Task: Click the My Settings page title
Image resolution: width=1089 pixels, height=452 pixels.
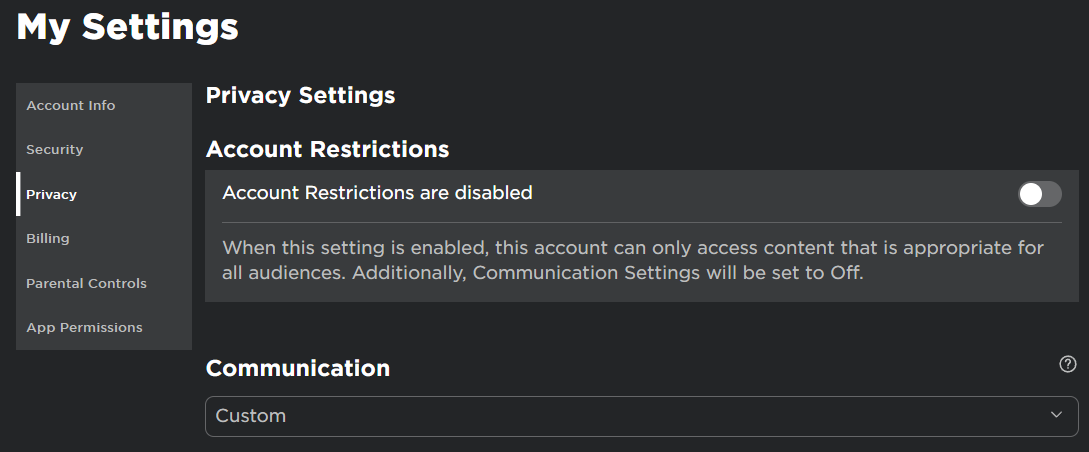Action: click(127, 27)
